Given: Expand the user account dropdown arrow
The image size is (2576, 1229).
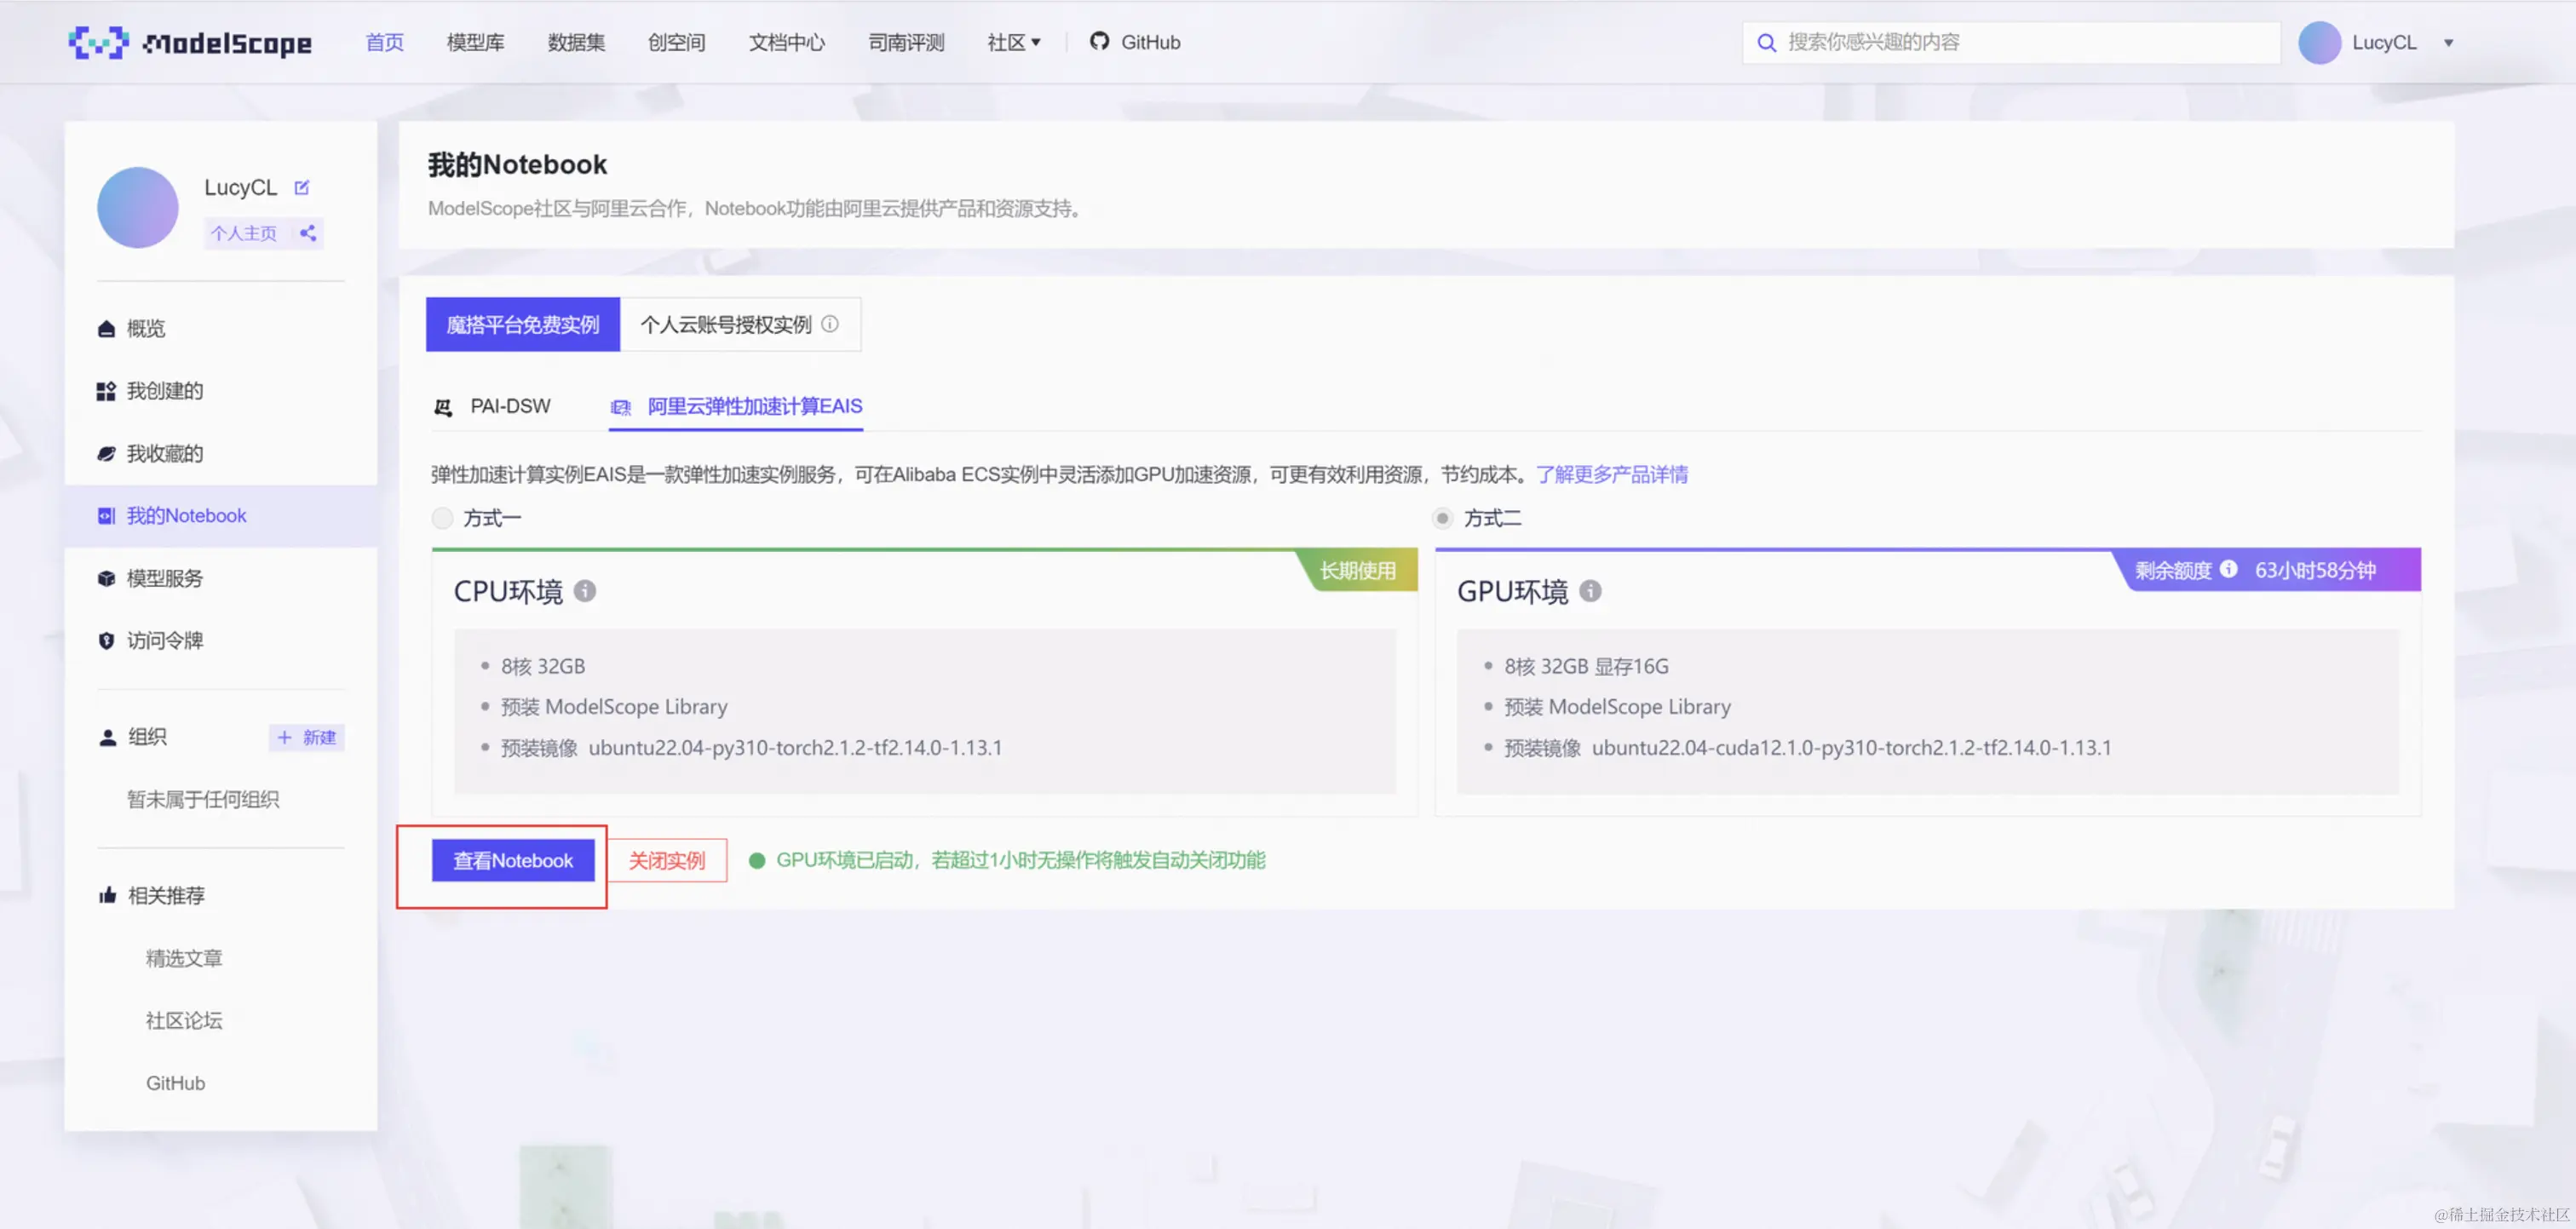Looking at the screenshot, I should pyautogui.click(x=2449, y=43).
